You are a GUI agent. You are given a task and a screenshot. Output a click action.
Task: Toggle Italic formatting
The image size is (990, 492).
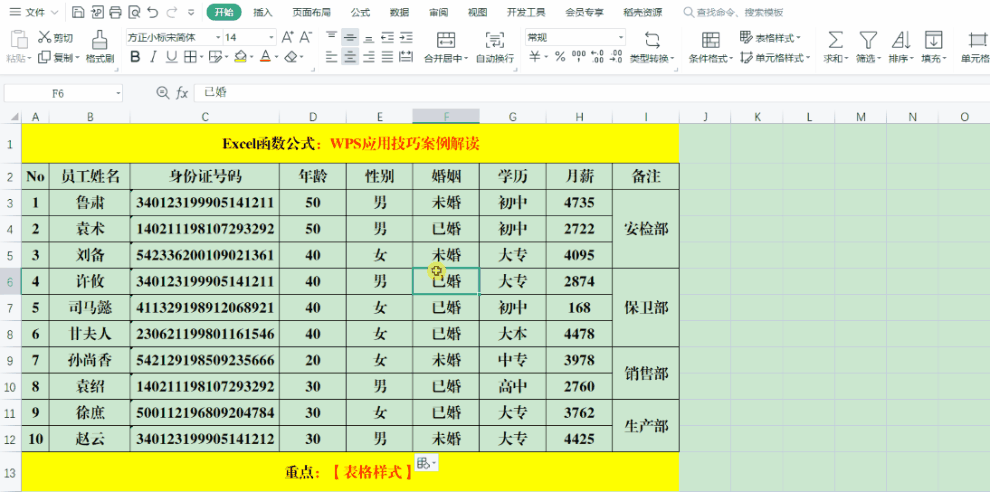pos(154,57)
